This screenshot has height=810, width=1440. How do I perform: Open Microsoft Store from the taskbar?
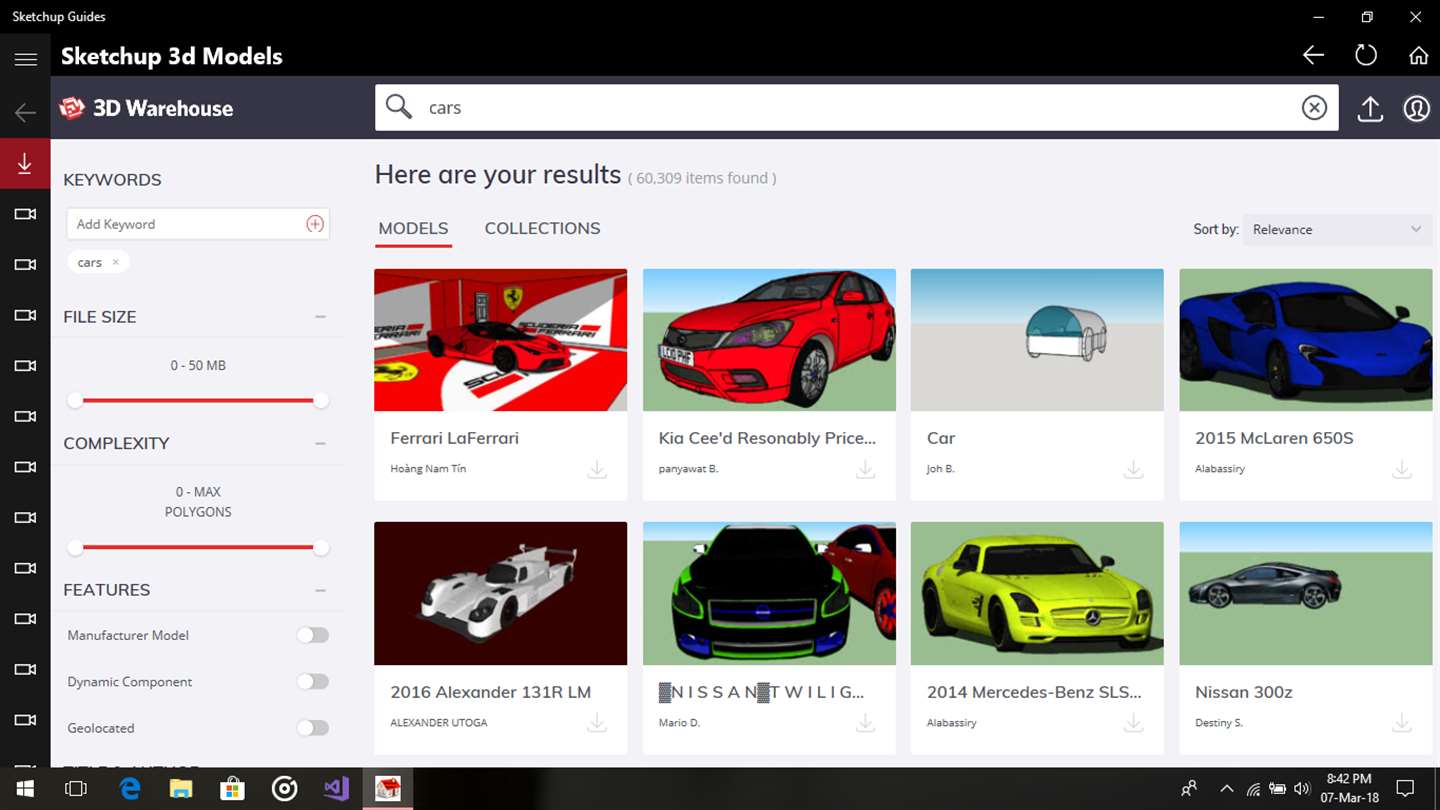[232, 789]
